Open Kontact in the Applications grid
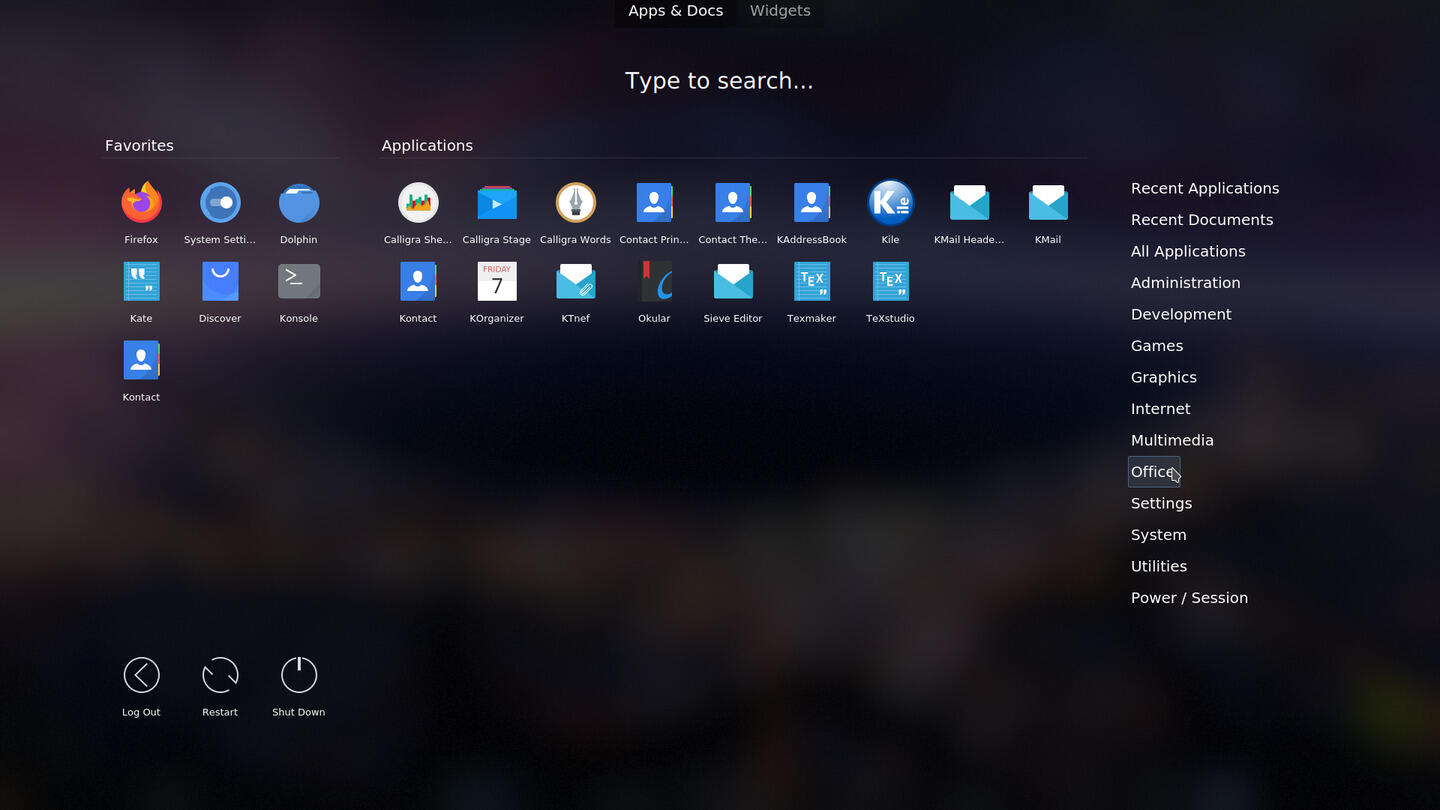Image resolution: width=1440 pixels, height=810 pixels. coord(418,291)
